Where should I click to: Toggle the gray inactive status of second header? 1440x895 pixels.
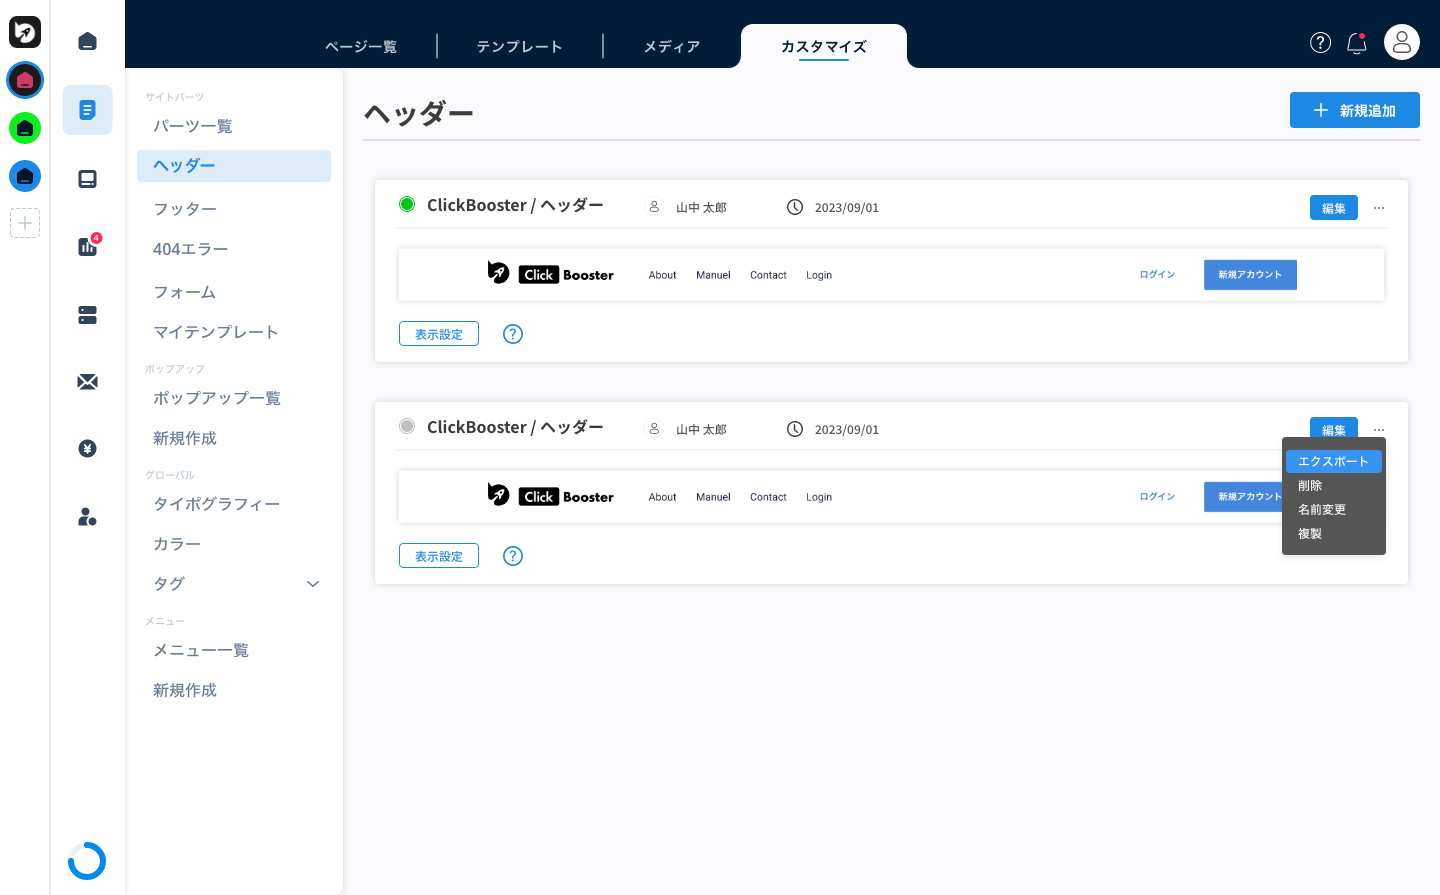407,426
